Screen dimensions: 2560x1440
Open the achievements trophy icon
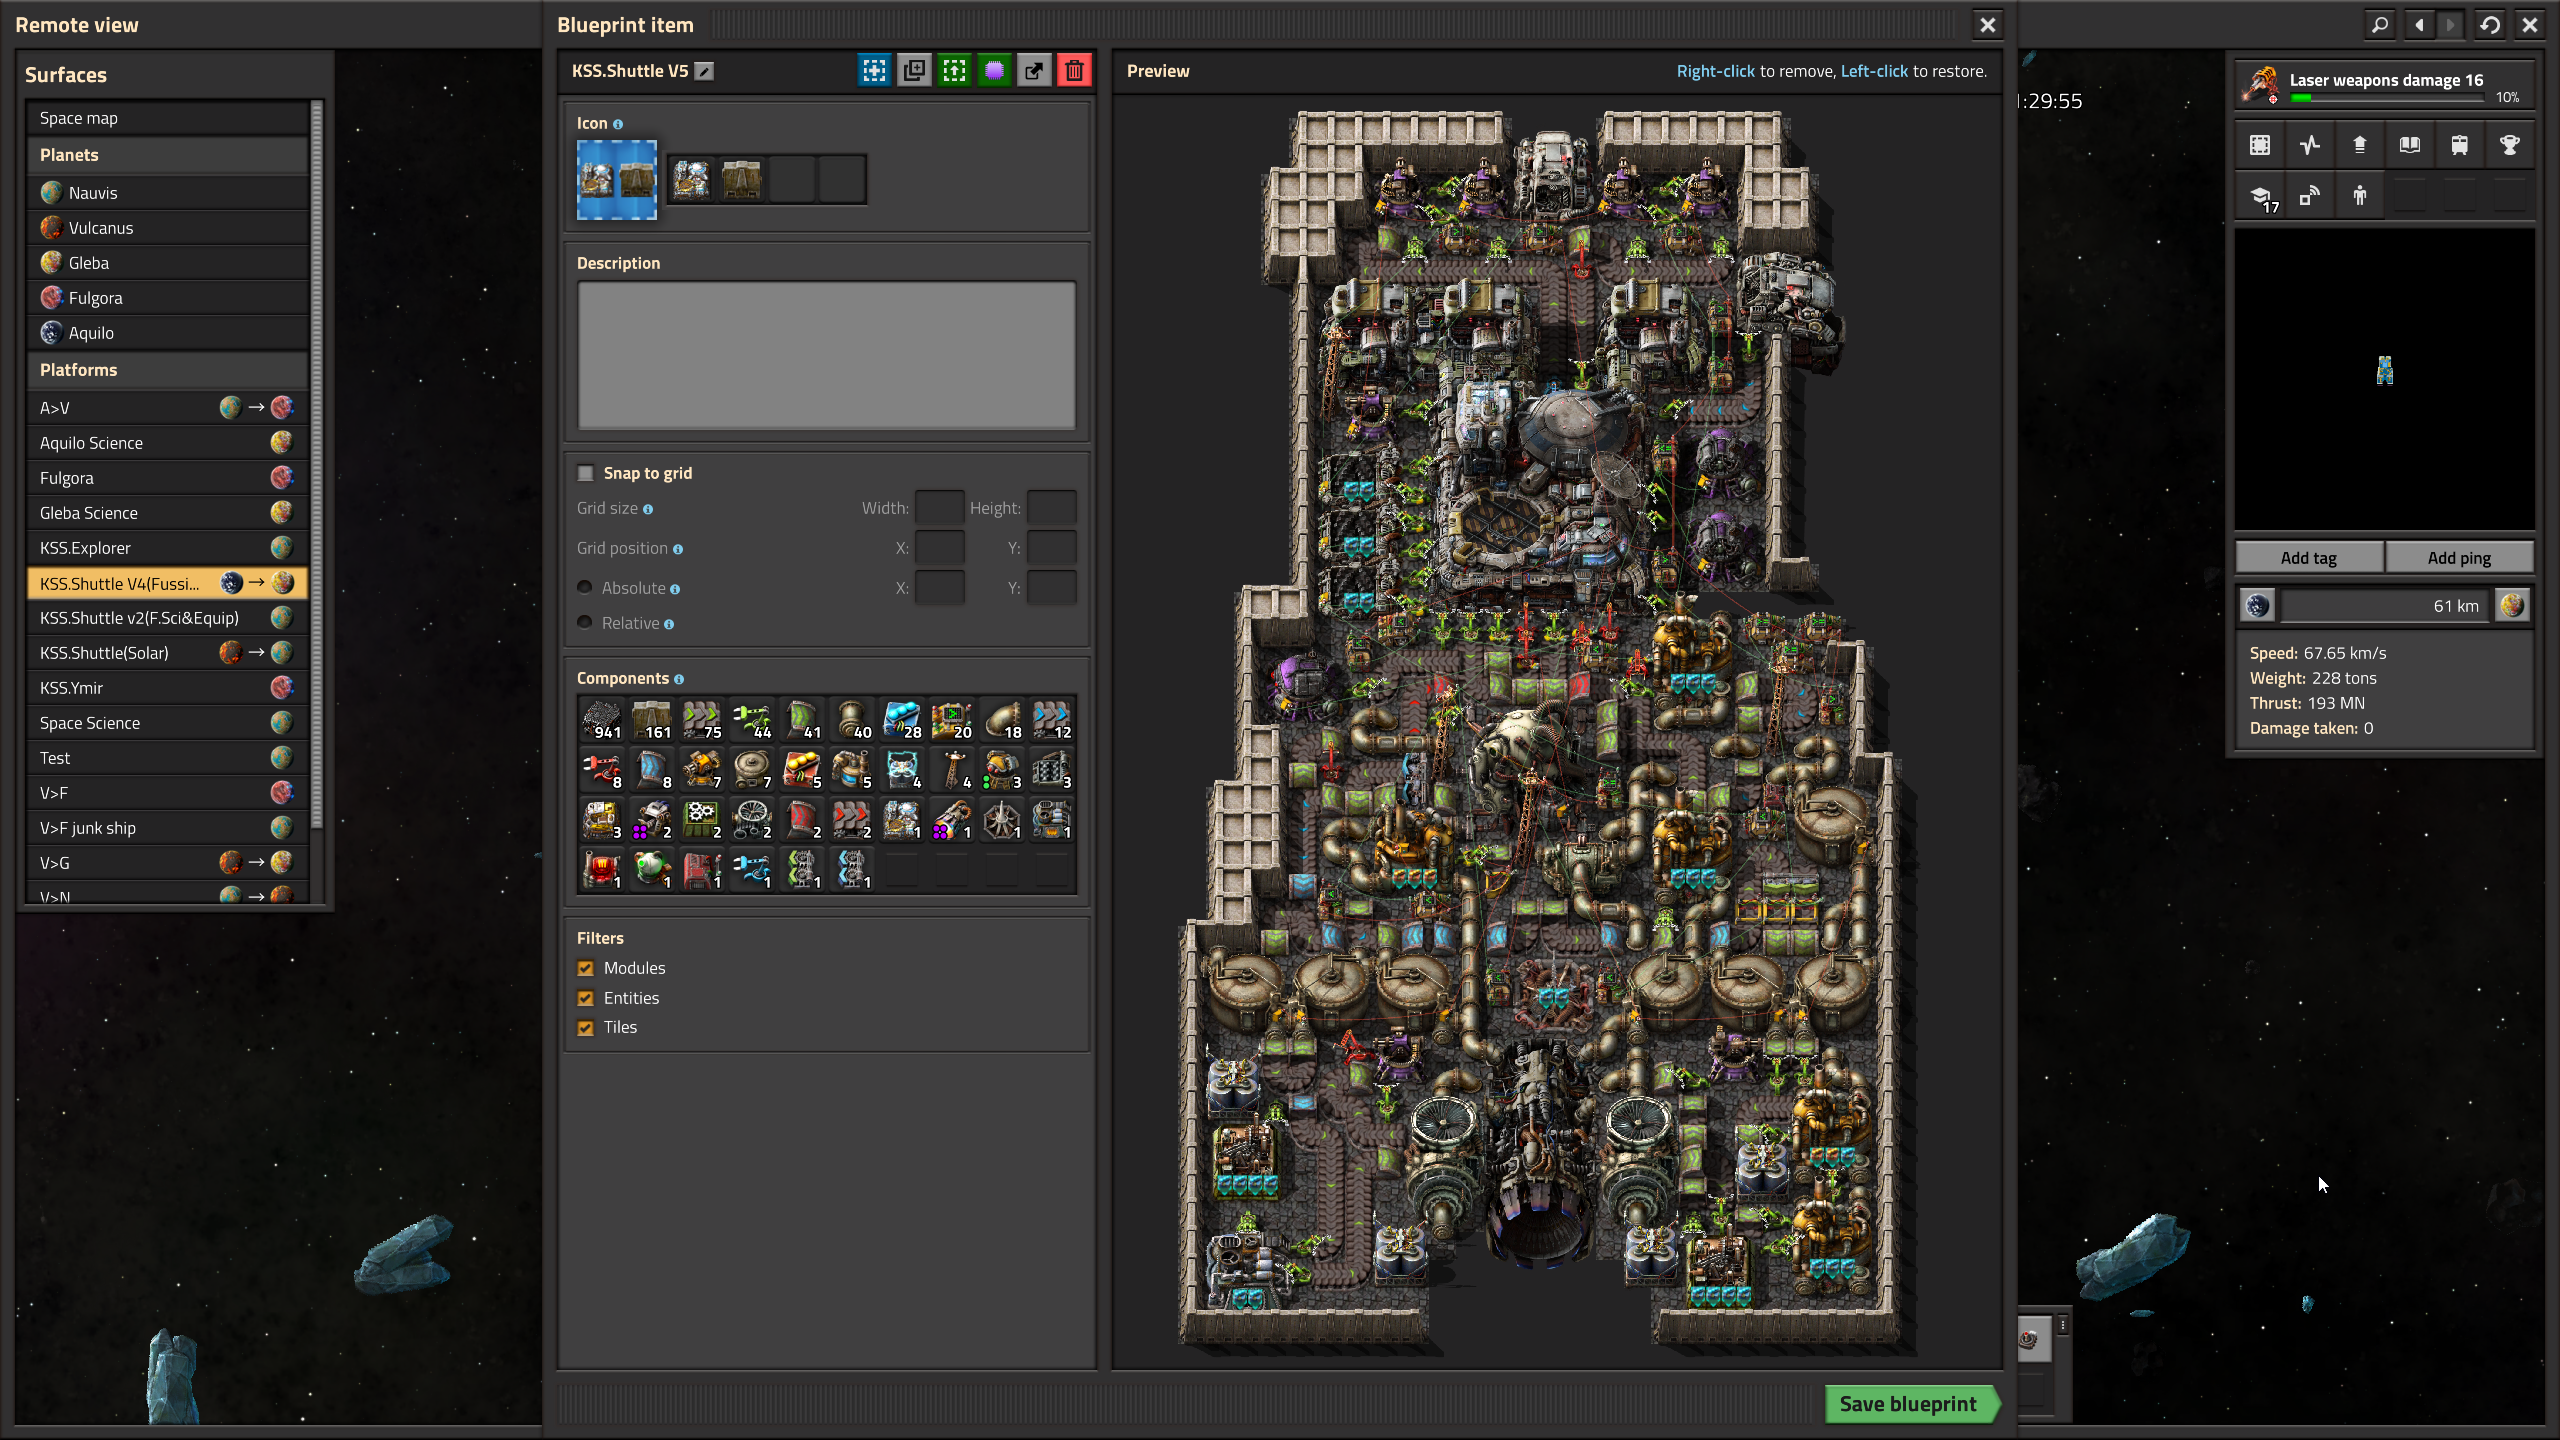[2510, 145]
